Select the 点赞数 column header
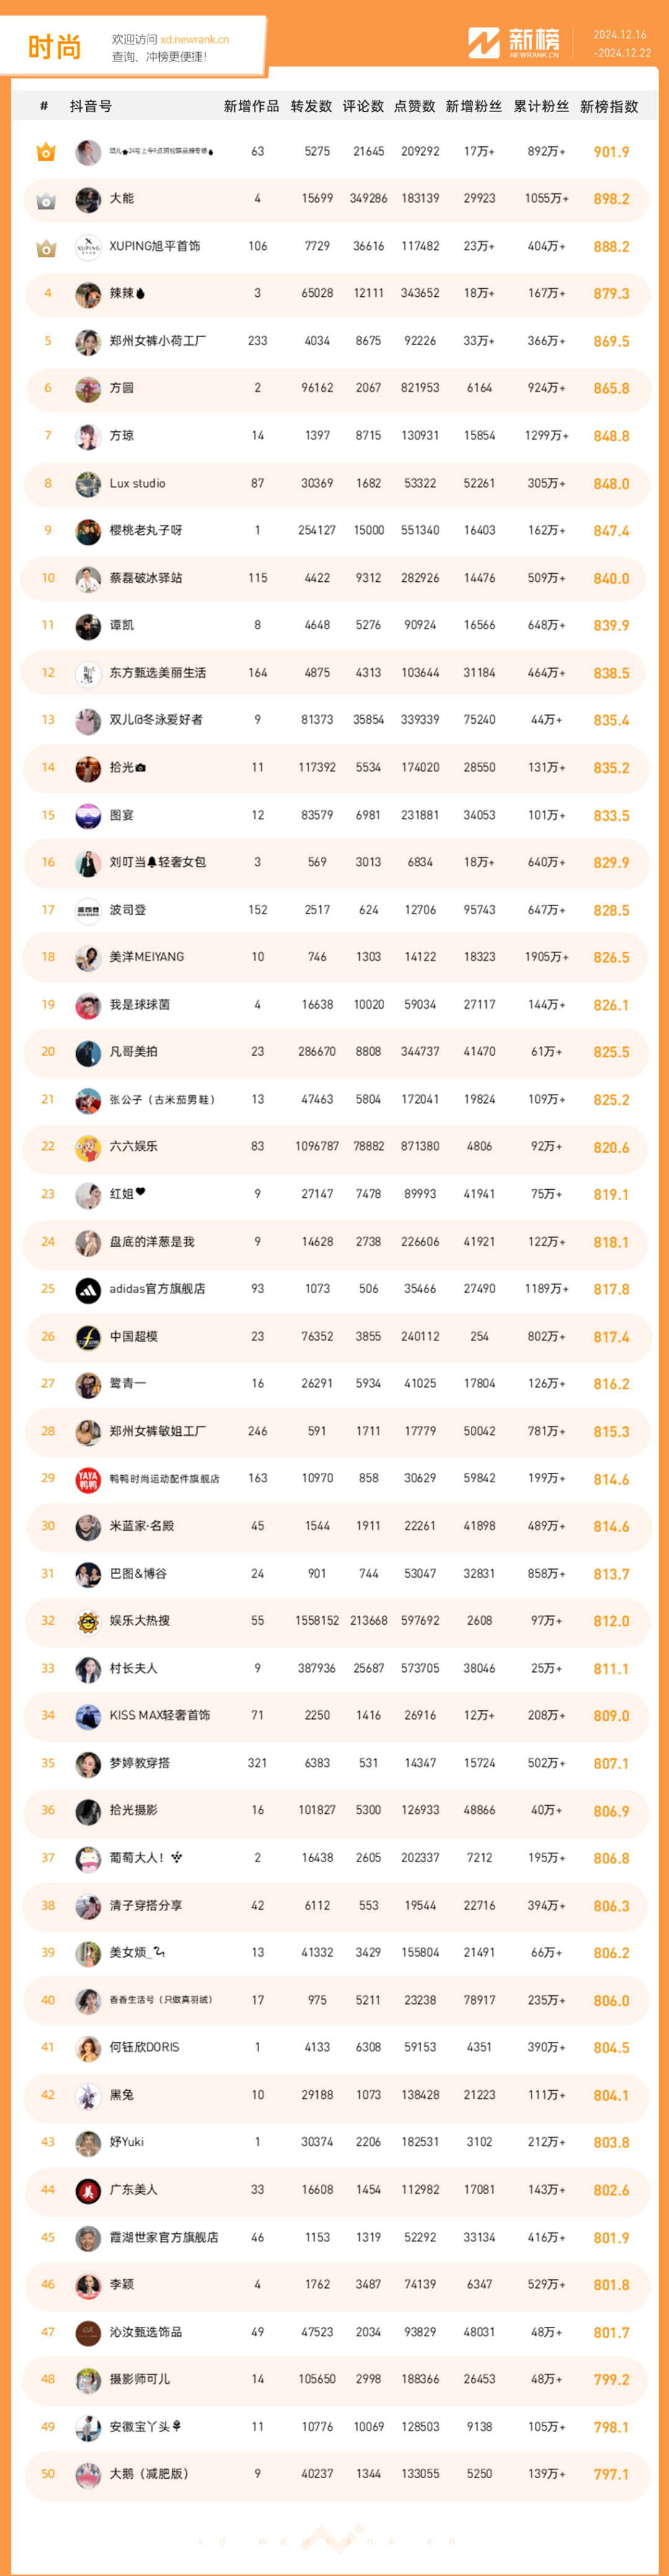The image size is (669, 2576). [414, 106]
